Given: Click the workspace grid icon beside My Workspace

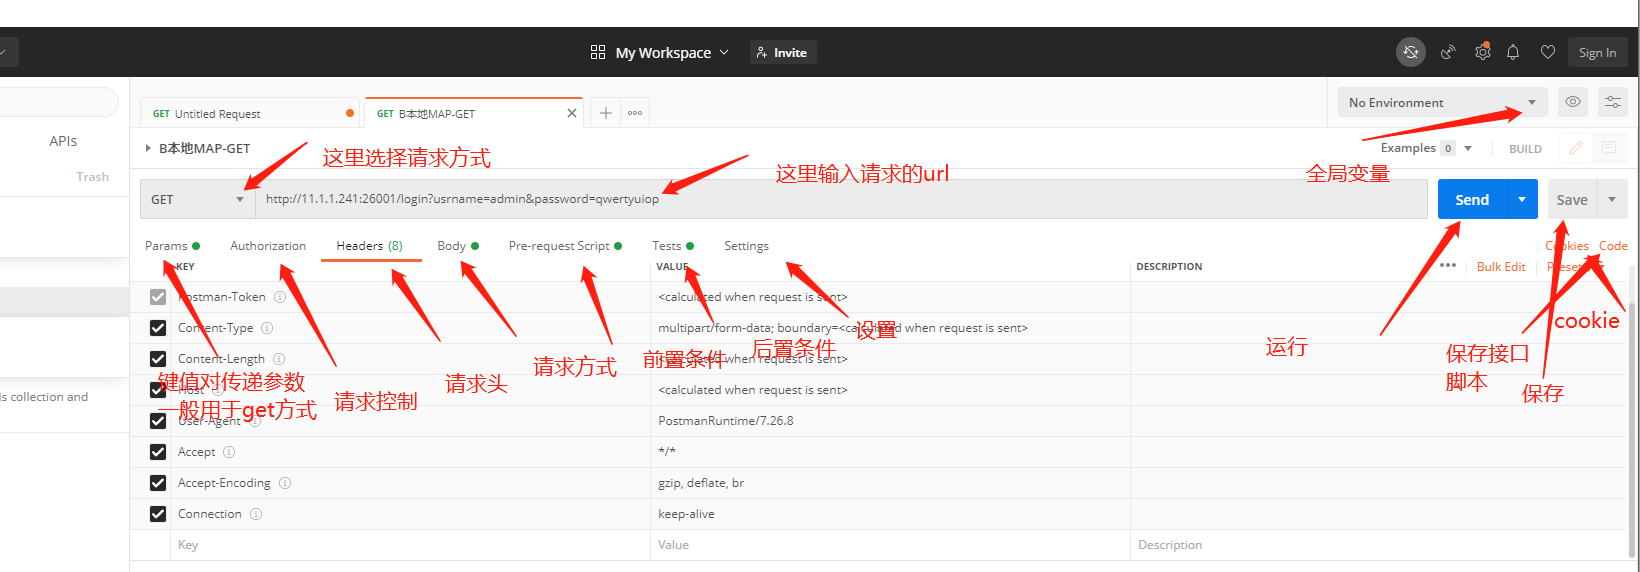Looking at the screenshot, I should [598, 52].
